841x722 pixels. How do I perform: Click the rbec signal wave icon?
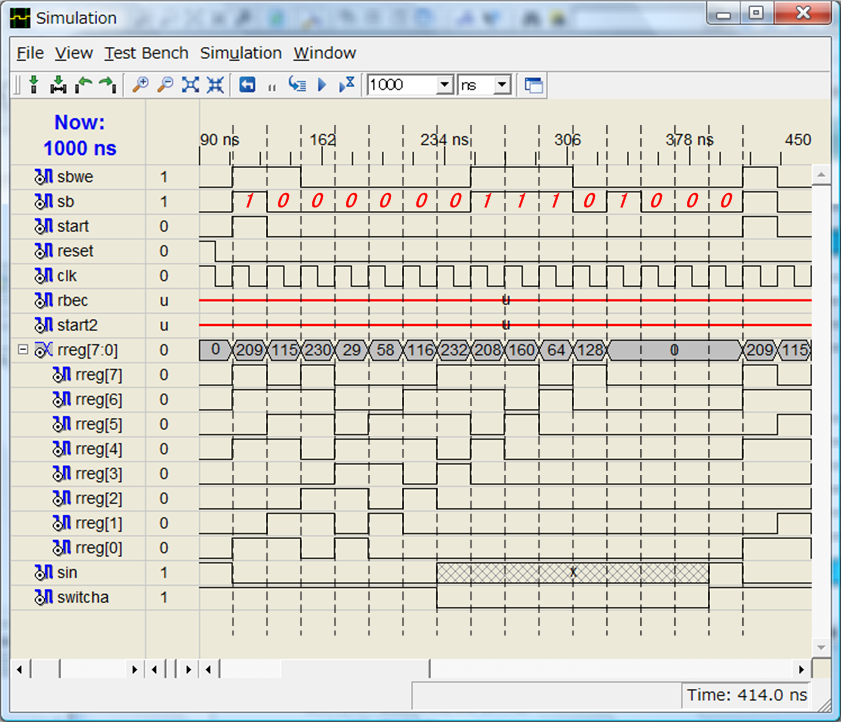tap(43, 300)
